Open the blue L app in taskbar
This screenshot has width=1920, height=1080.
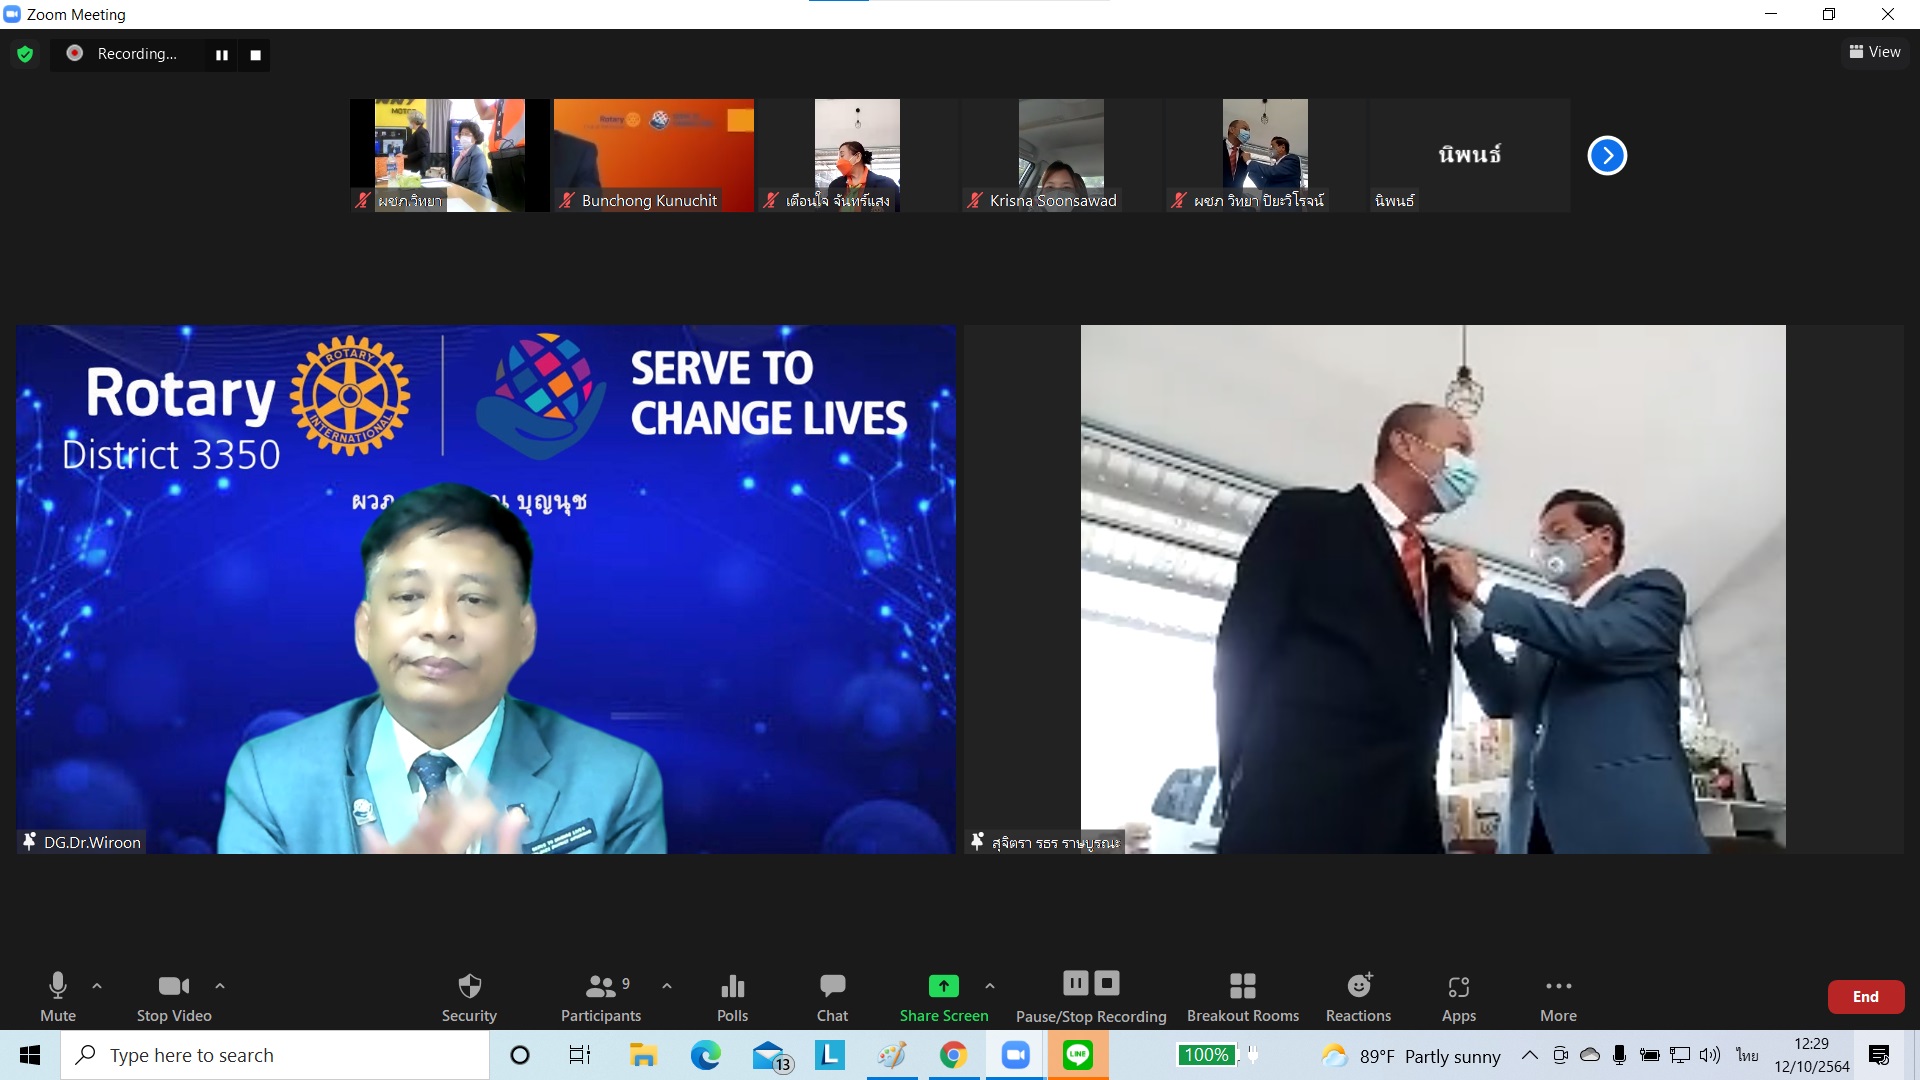(830, 1055)
